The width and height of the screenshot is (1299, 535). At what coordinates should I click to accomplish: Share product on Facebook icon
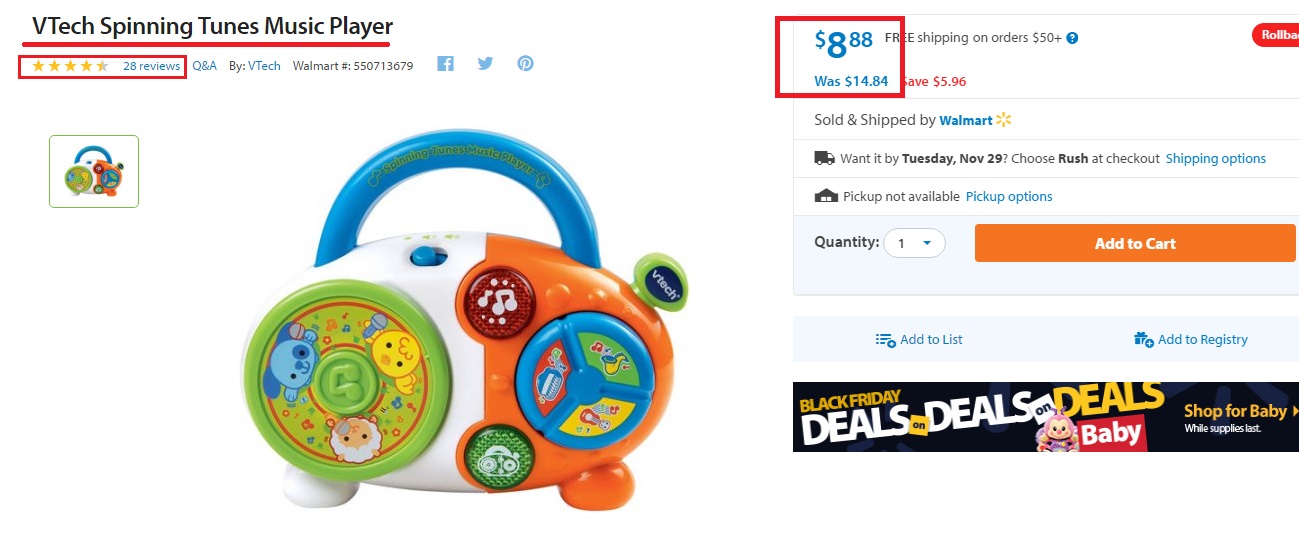coord(446,64)
